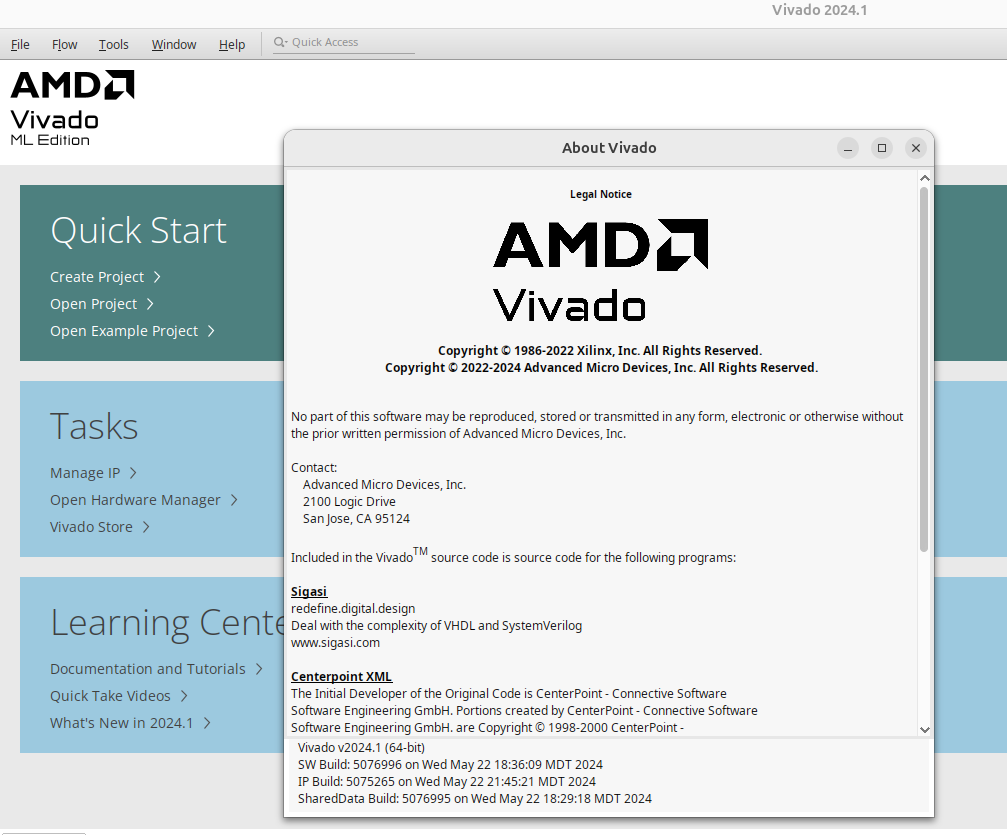Click the About dialog vertical scrollbar thumb

(924, 369)
